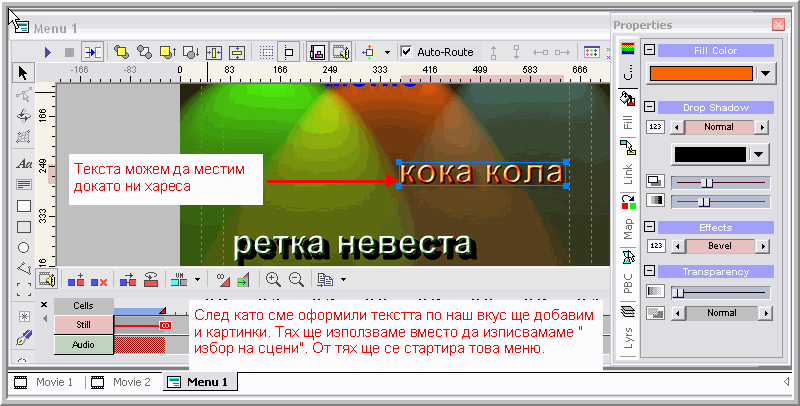Collapse the Transparency section
Screen dimensions: 800x406
pos(649,271)
